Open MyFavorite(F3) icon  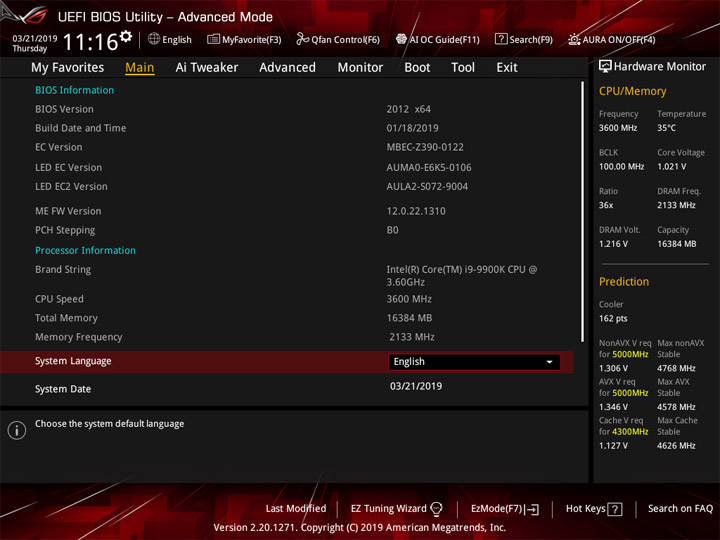pos(213,39)
